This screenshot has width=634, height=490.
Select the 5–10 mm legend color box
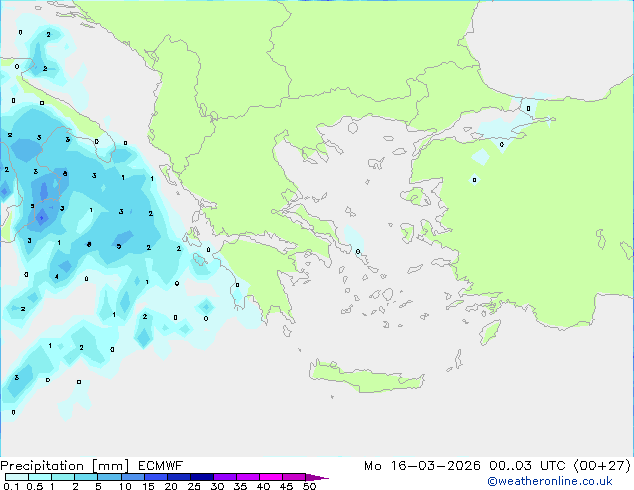(109, 477)
